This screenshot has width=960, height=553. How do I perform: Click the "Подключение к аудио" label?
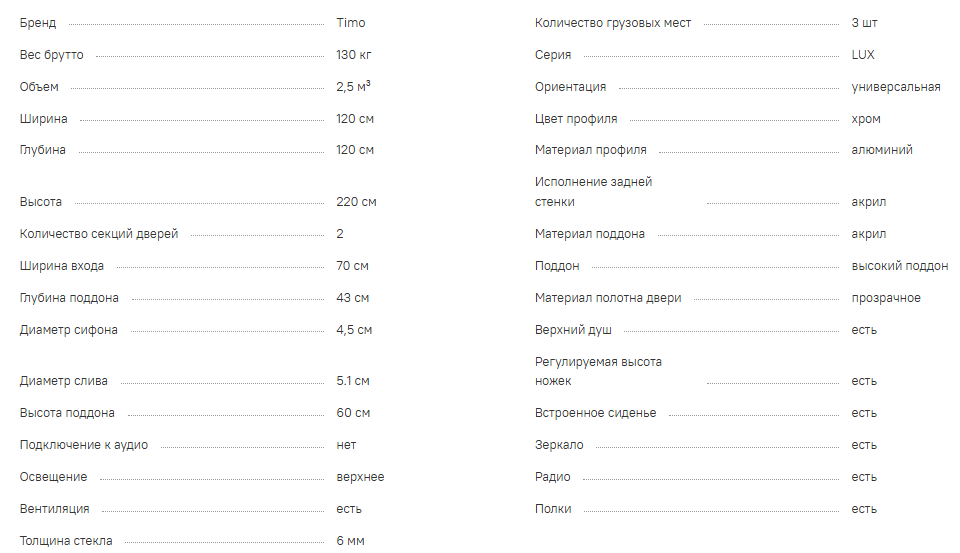click(84, 445)
